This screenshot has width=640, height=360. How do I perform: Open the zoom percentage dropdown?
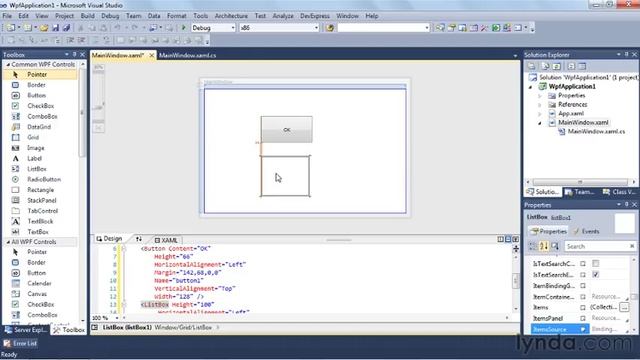(x=117, y=318)
